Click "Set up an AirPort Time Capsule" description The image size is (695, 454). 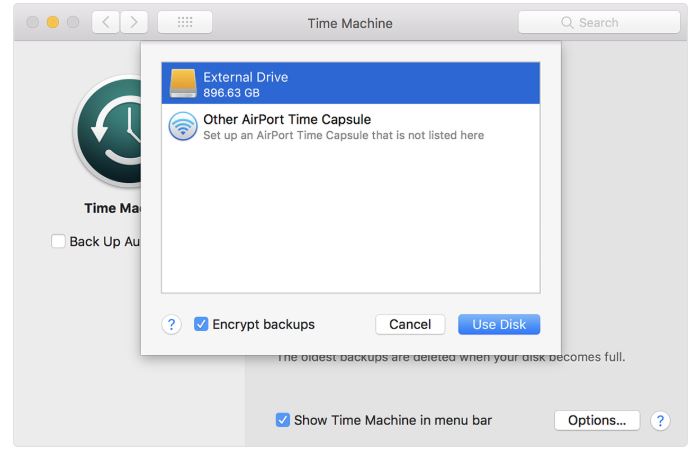click(344, 135)
